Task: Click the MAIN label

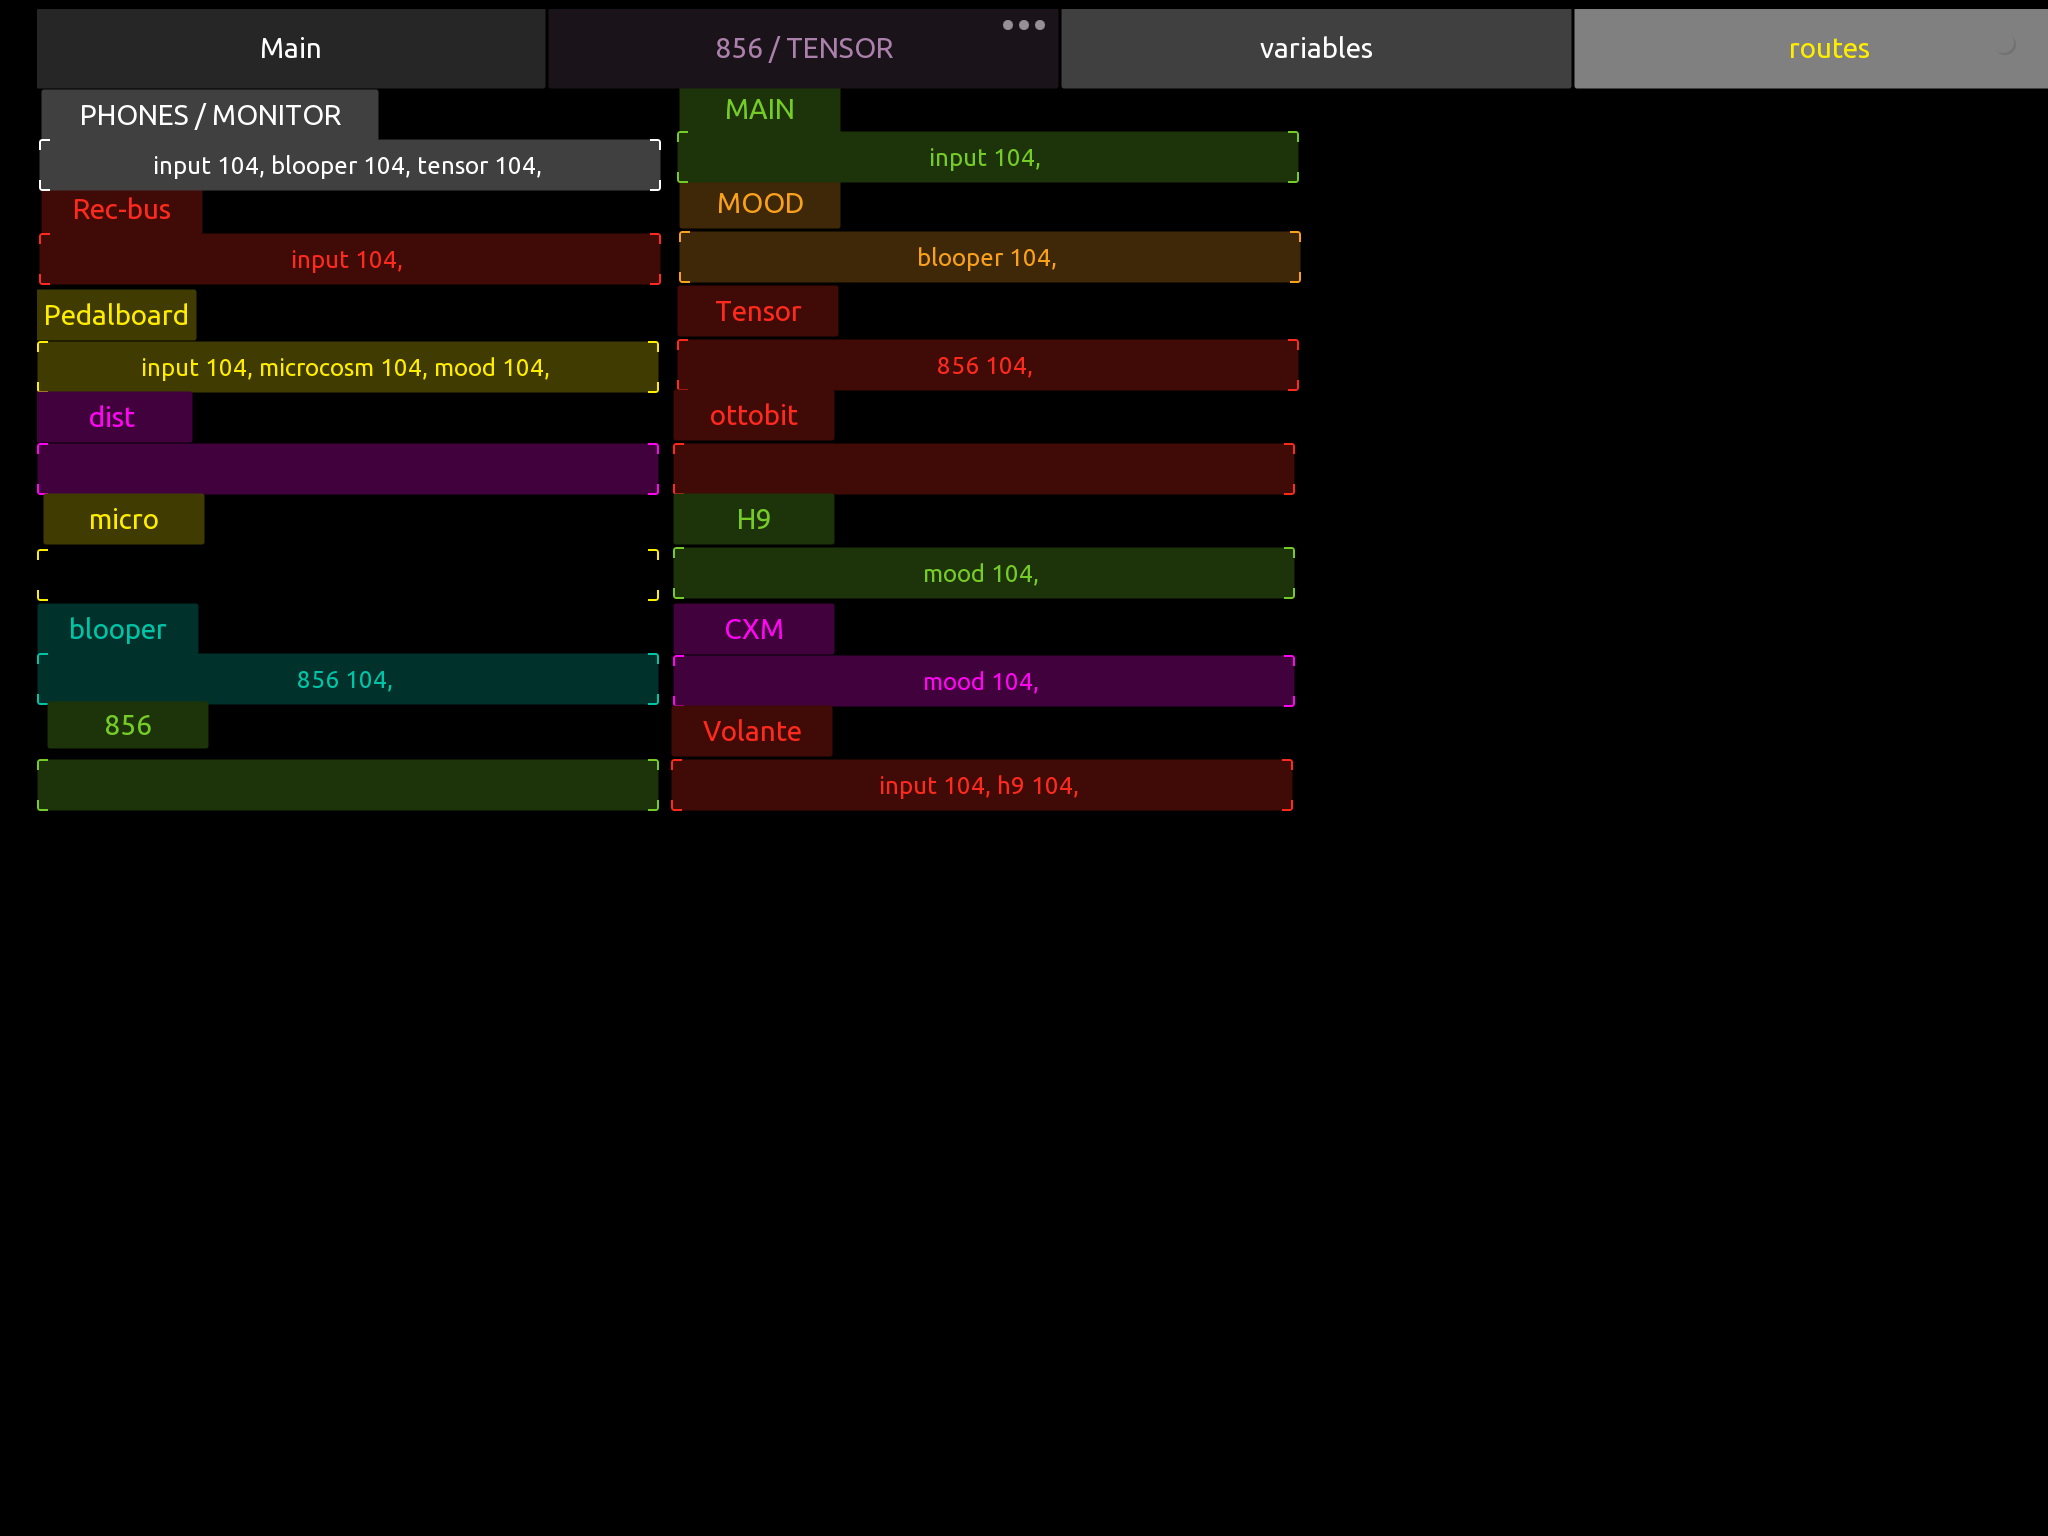Action: tap(760, 110)
